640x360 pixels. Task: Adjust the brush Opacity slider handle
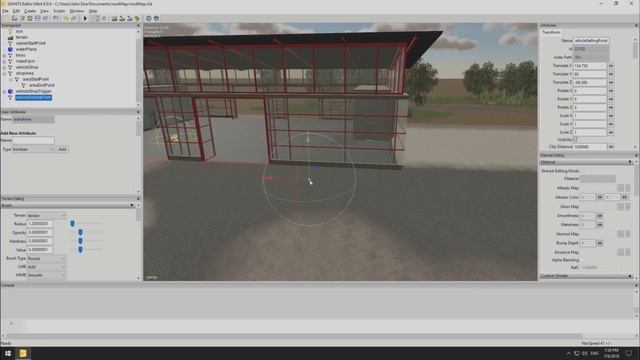80,232
